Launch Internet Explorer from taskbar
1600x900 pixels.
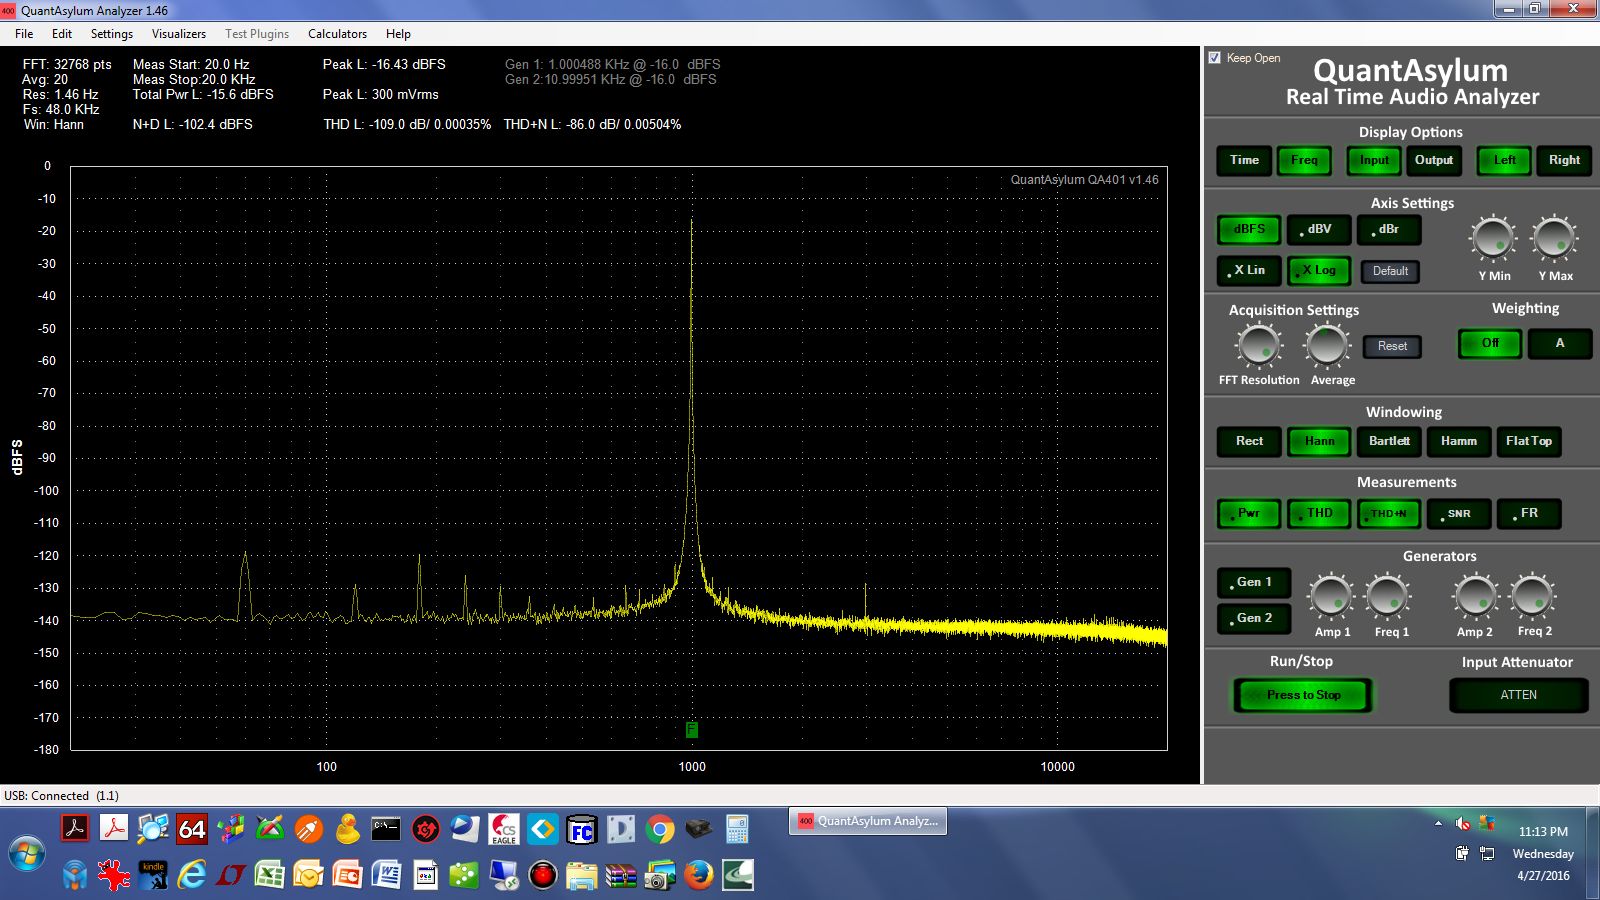click(x=192, y=876)
